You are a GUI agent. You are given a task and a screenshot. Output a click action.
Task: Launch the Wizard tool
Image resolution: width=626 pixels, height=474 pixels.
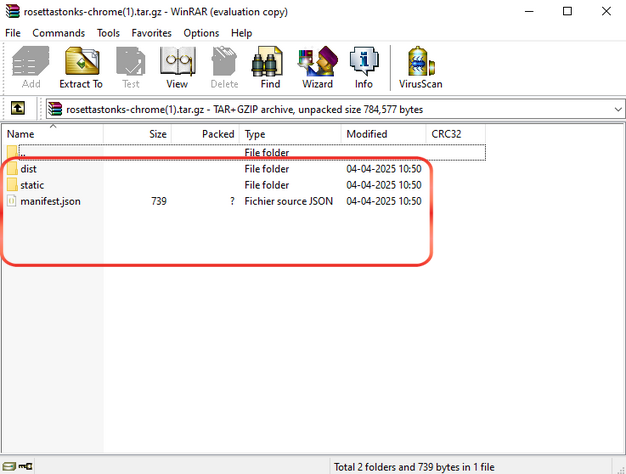(317, 67)
